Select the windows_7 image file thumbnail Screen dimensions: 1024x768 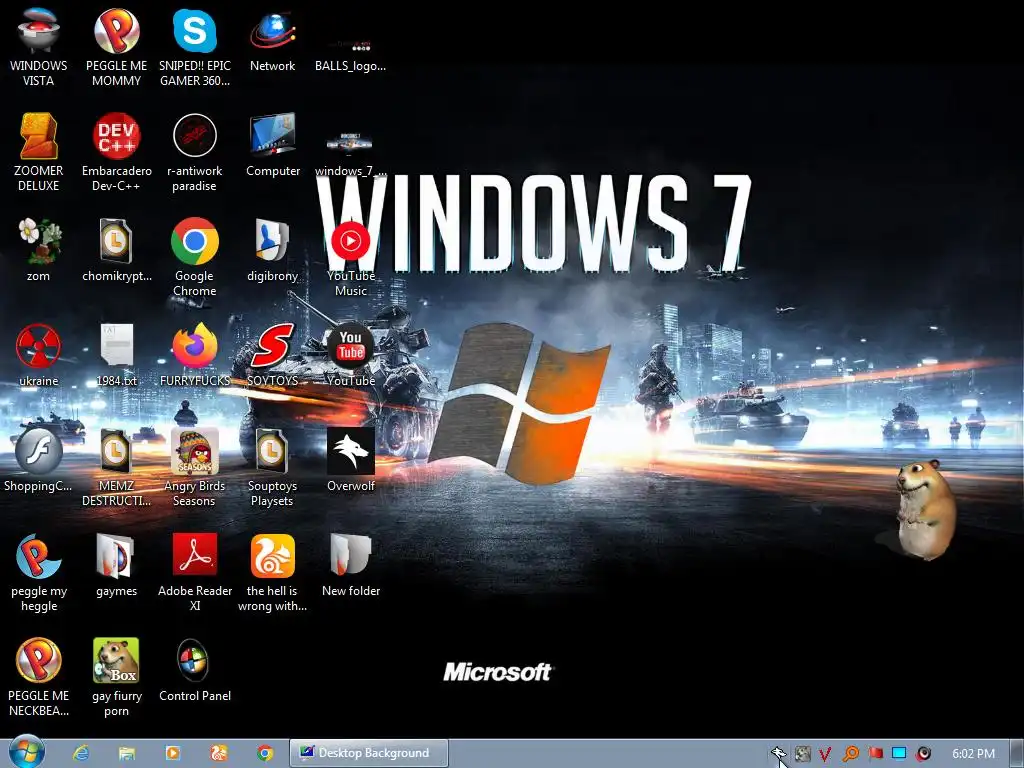click(351, 153)
